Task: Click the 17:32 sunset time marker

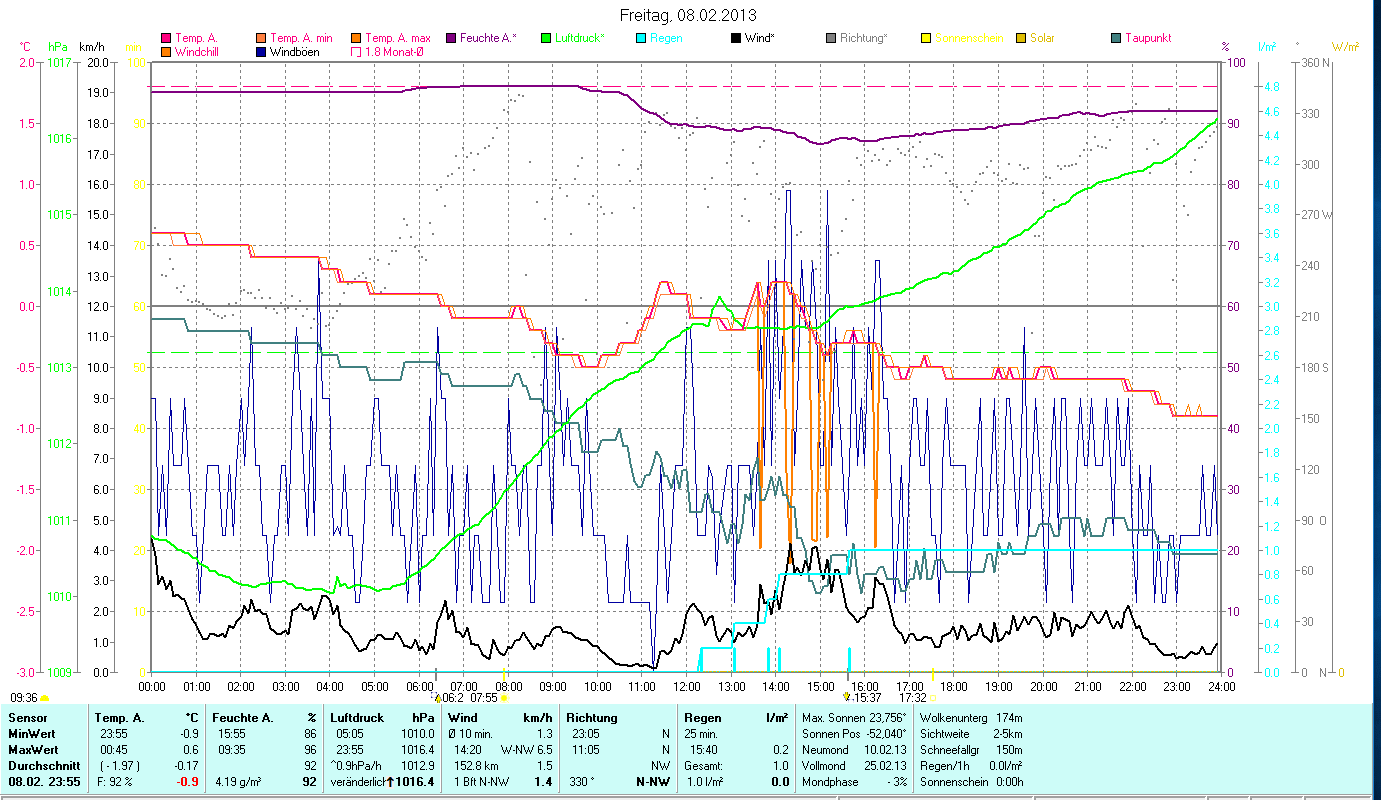Action: click(912, 698)
